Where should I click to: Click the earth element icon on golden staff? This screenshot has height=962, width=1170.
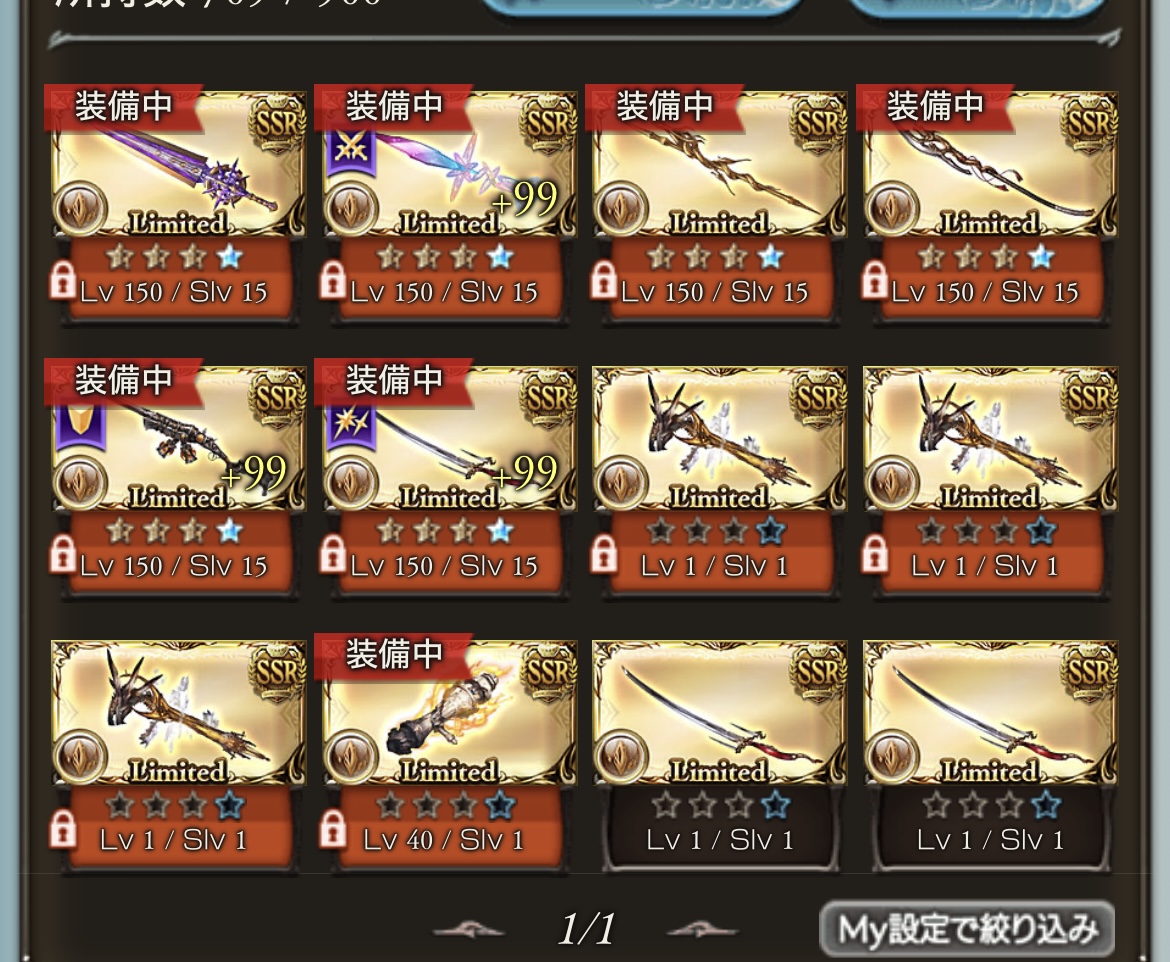(621, 208)
